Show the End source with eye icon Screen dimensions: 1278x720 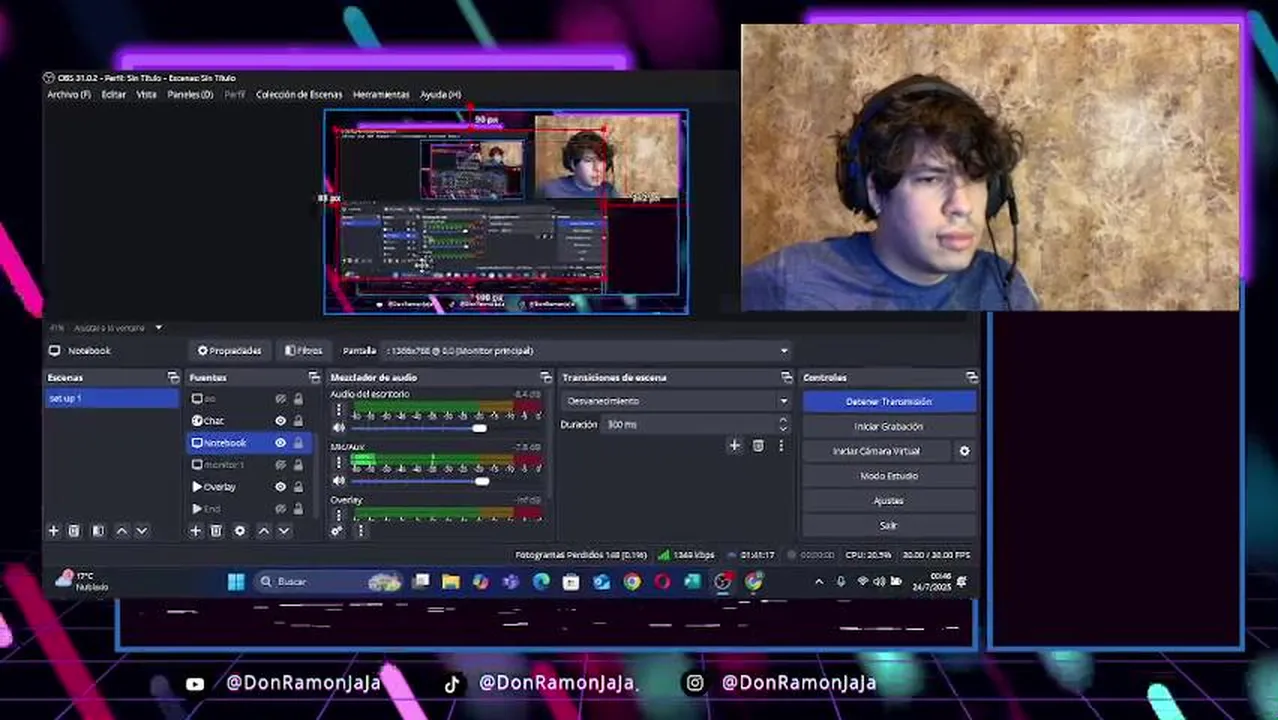click(x=280, y=509)
